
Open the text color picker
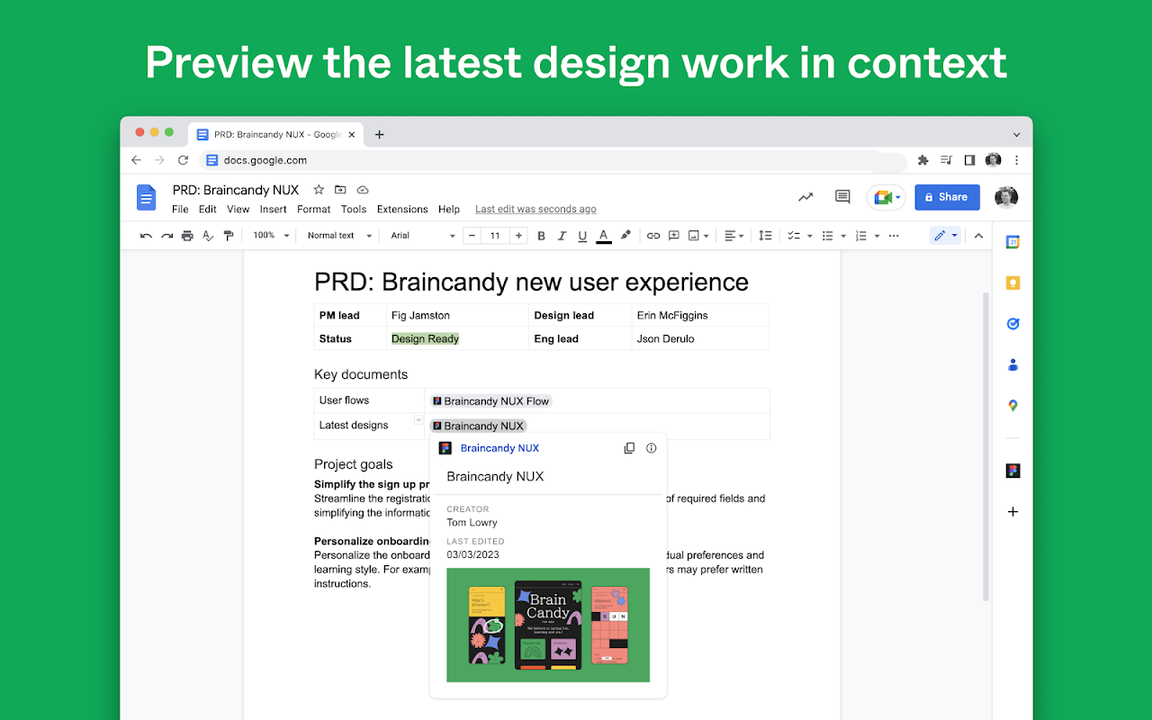604,236
